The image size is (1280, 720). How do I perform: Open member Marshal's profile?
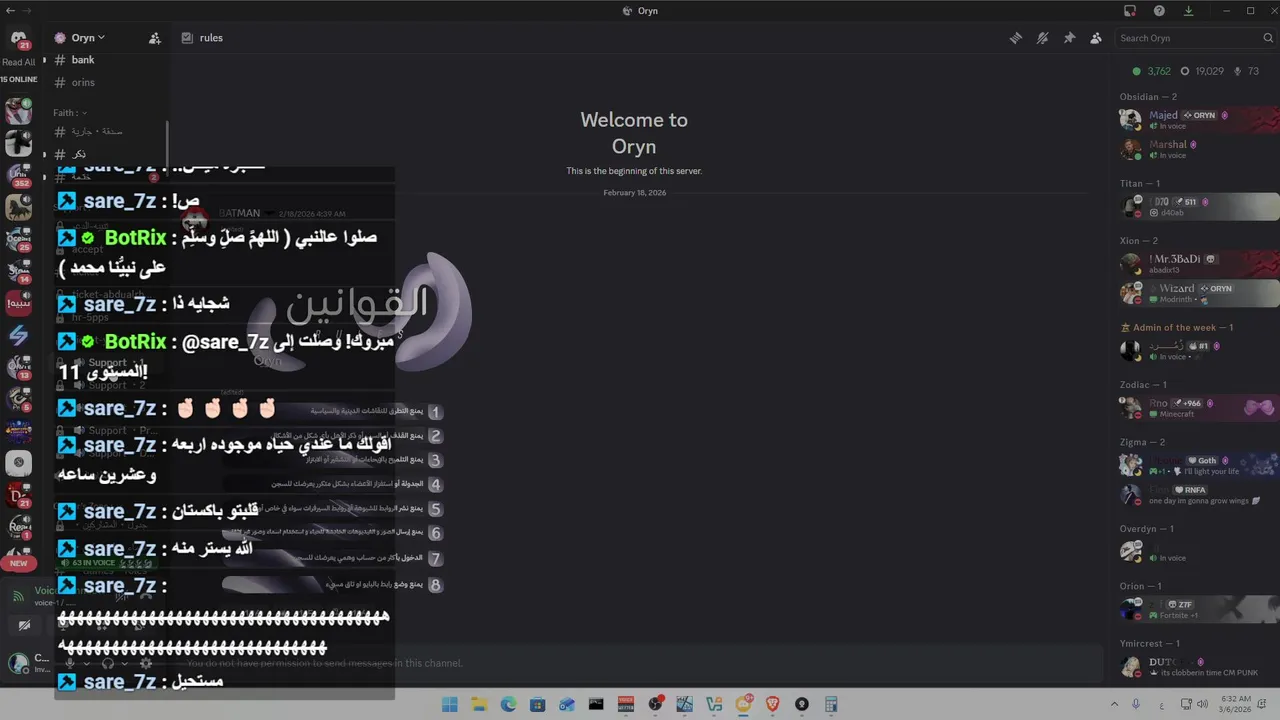[x=1198, y=149]
